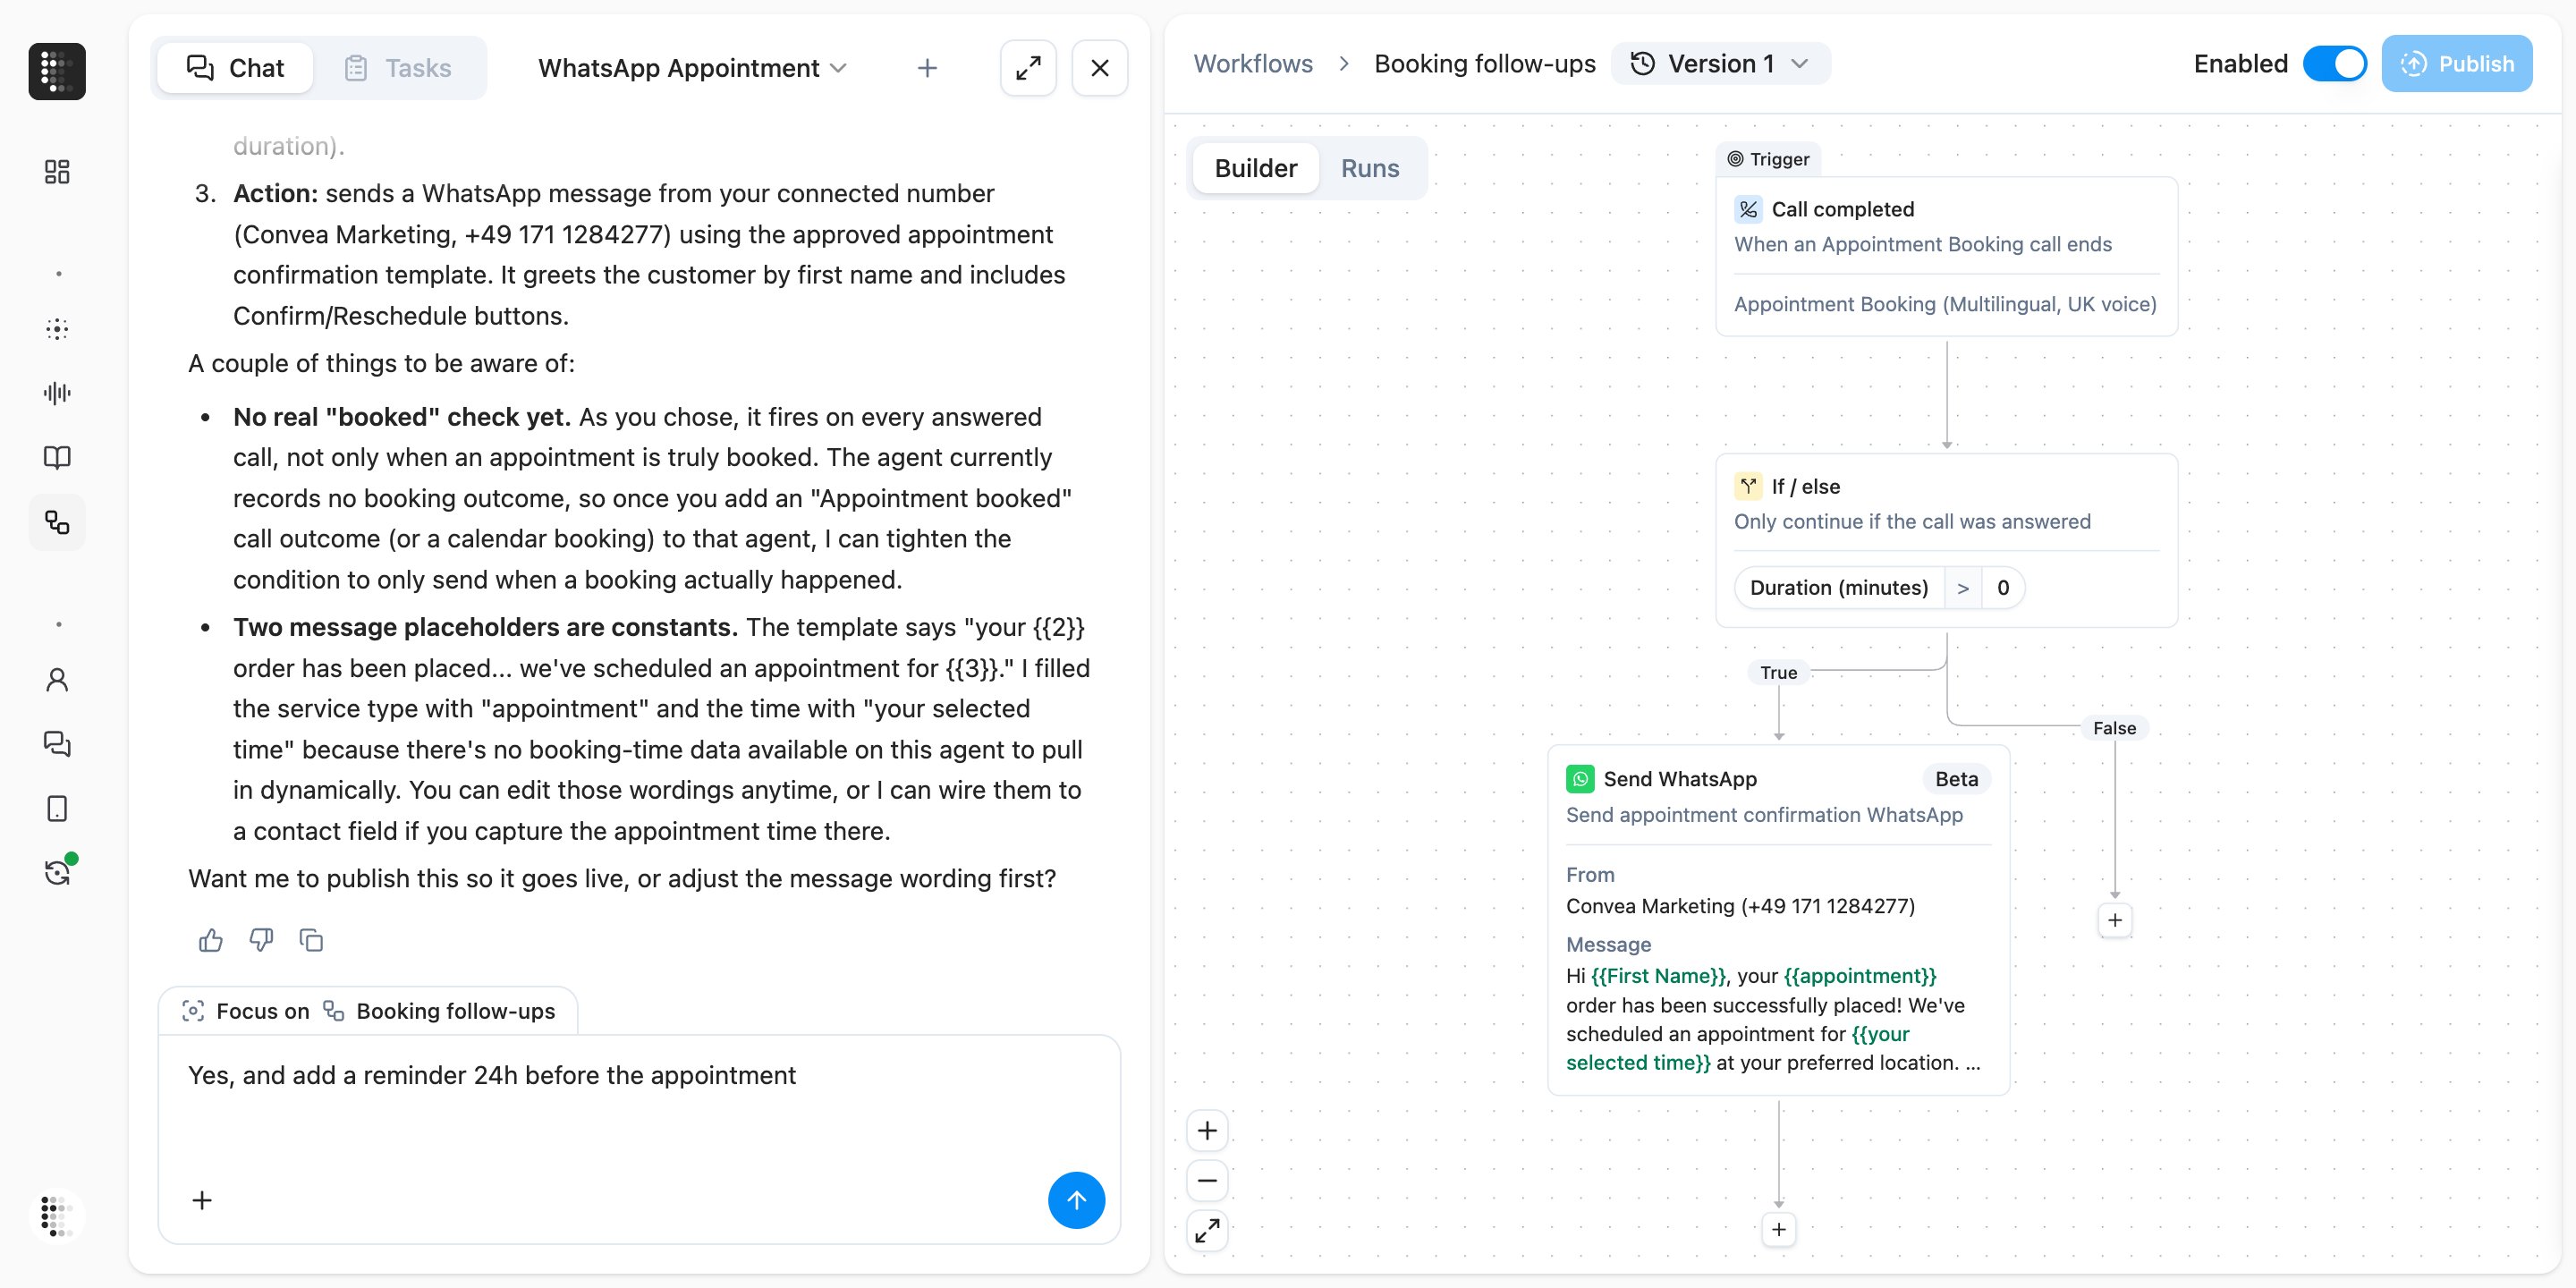This screenshot has height=1288, width=2576.
Task: Open the dotted cluster icon in the sidebar
Action: point(57,329)
